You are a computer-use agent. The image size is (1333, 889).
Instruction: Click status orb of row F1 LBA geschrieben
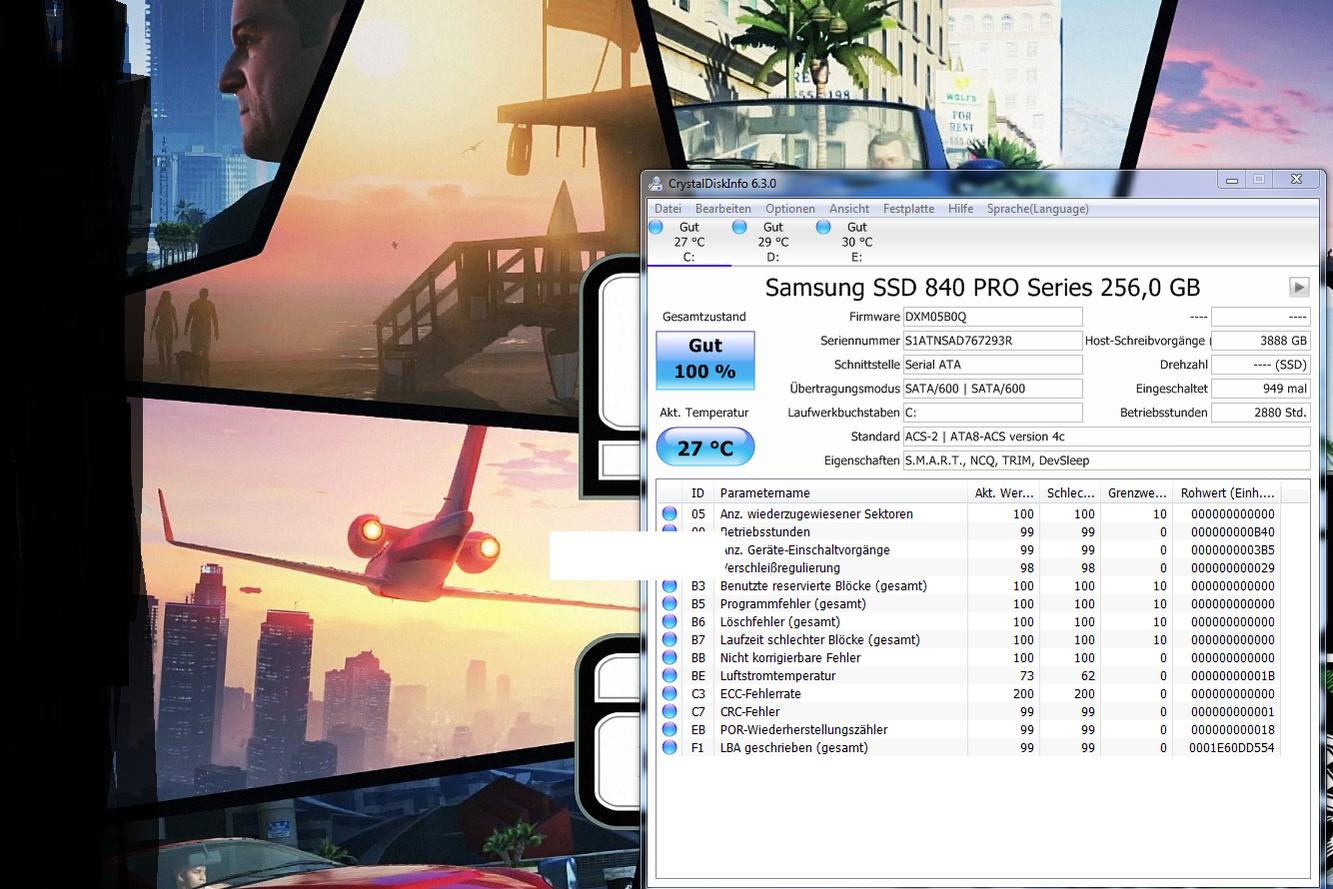(x=669, y=748)
